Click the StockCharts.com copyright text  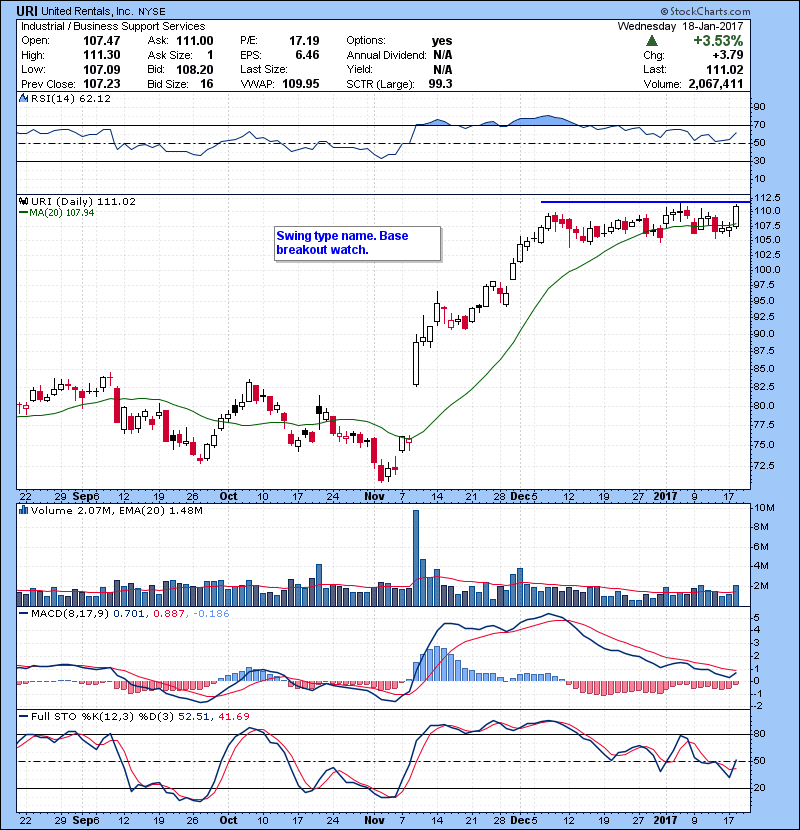[705, 11]
